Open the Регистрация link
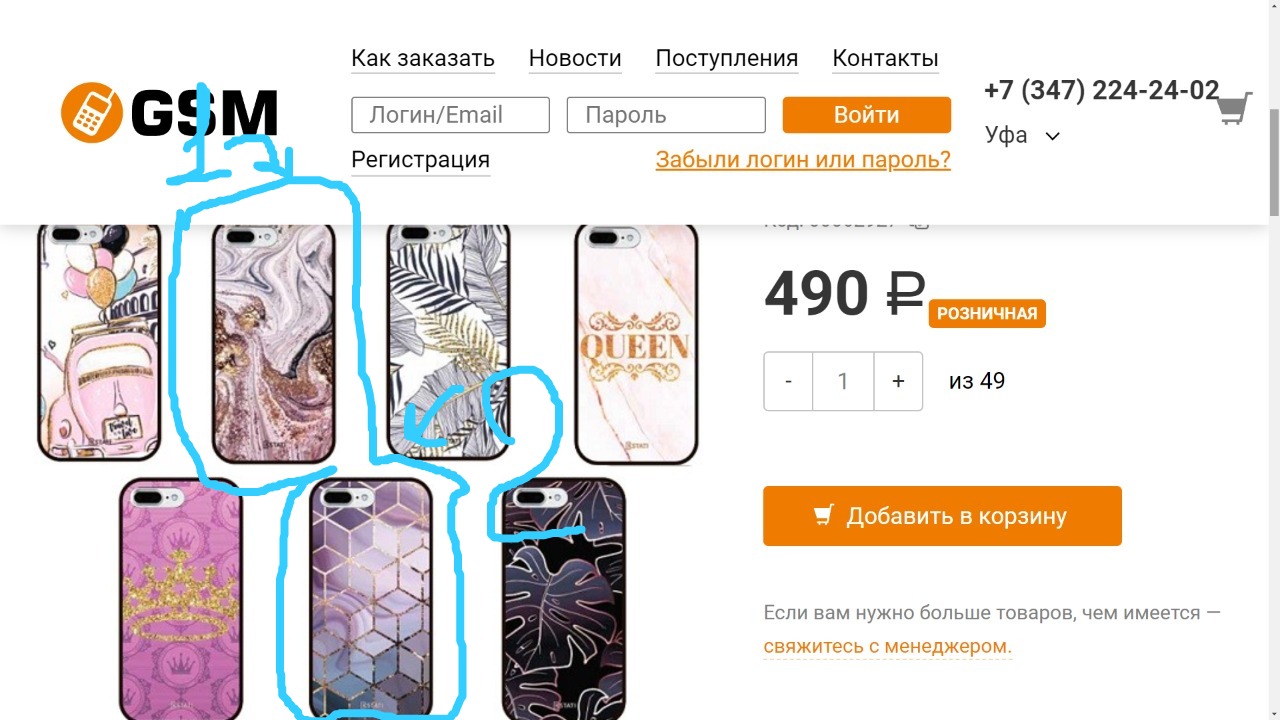Image resolution: width=1280 pixels, height=720 pixels. click(x=420, y=159)
